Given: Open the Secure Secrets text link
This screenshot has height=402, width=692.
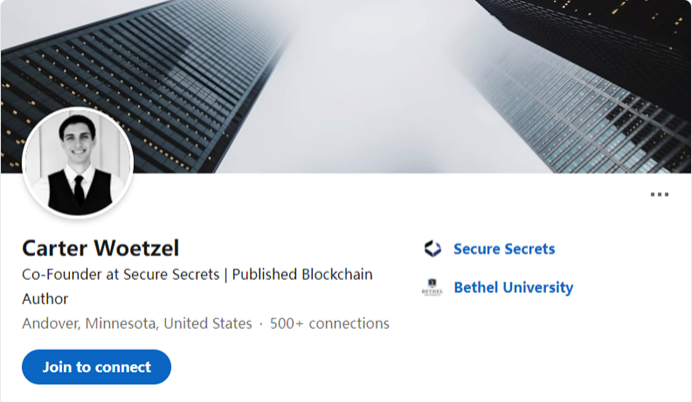Looking at the screenshot, I should pos(504,249).
